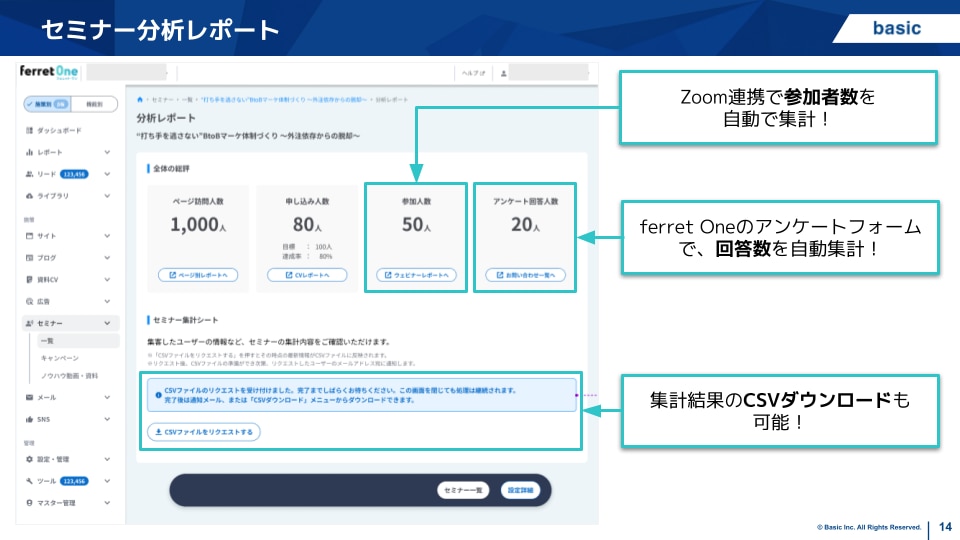The height and width of the screenshot is (540, 960).
Task: Click the メール envelope icon in sidebar
Action: pyautogui.click(x=29, y=397)
